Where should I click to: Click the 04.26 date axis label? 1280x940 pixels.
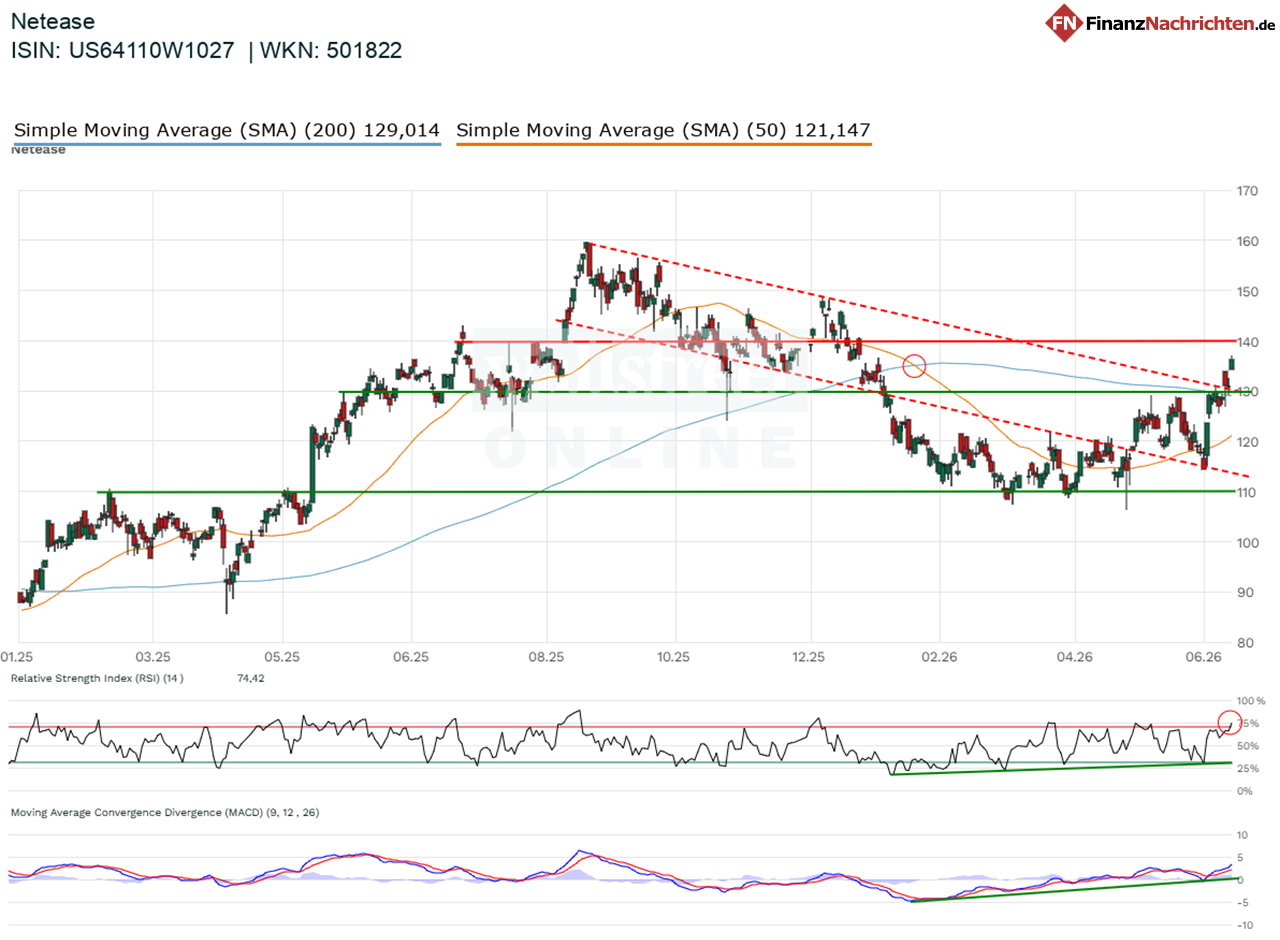1073,657
